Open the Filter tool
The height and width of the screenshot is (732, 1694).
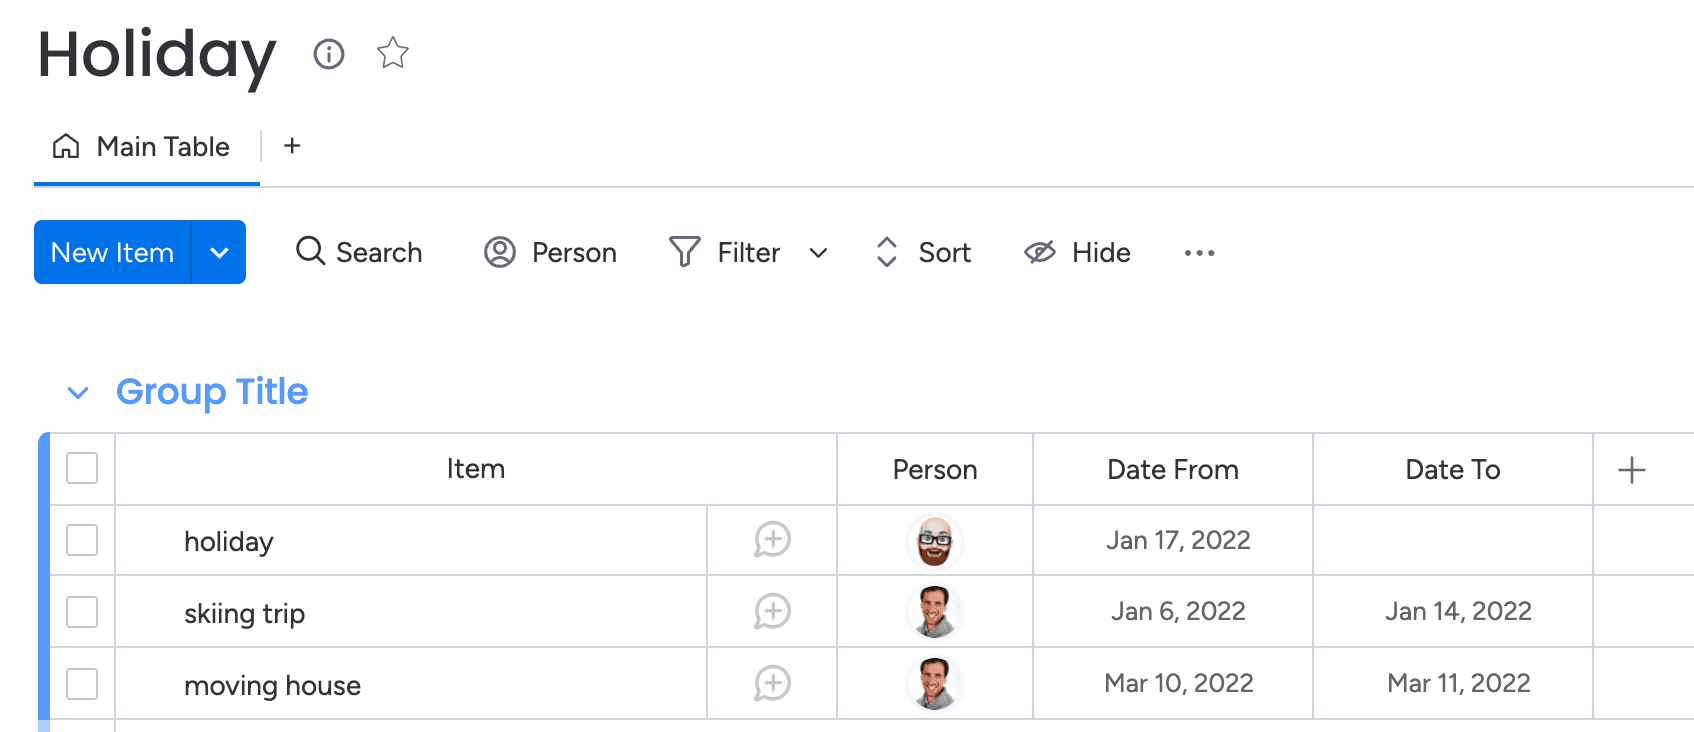pos(725,252)
